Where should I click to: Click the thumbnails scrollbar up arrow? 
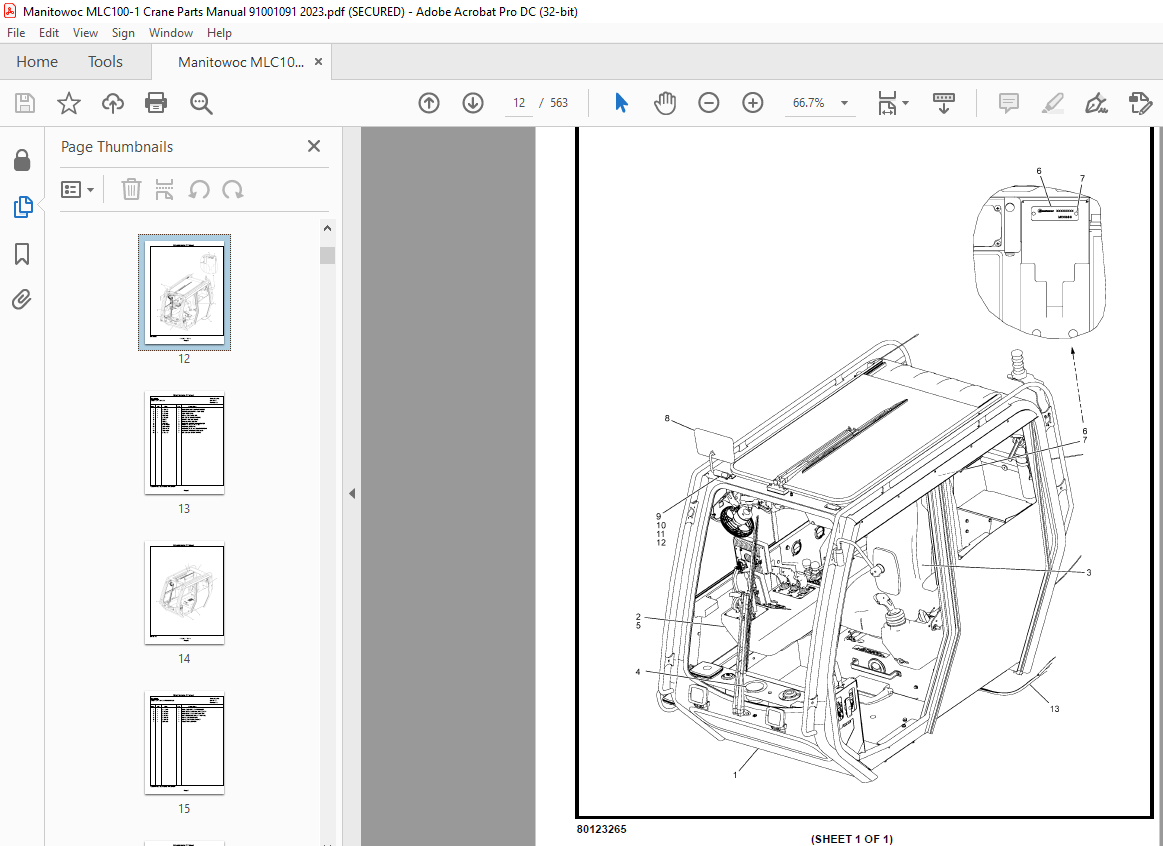[327, 228]
